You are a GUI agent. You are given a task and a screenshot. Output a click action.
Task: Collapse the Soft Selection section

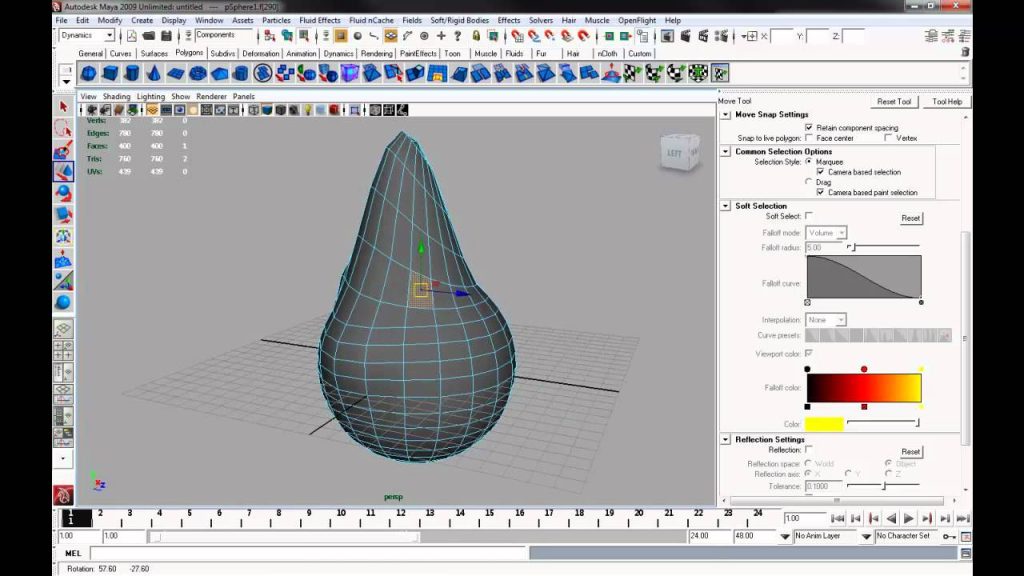pyautogui.click(x=725, y=206)
